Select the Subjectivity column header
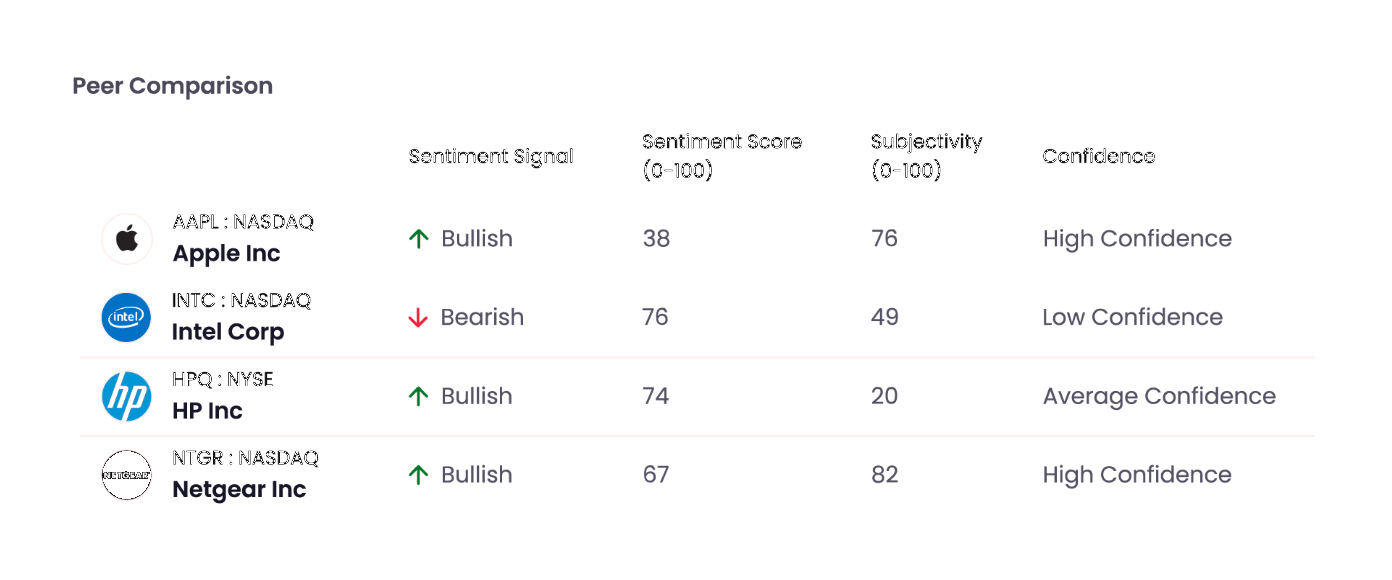1392x580 pixels. point(927,156)
